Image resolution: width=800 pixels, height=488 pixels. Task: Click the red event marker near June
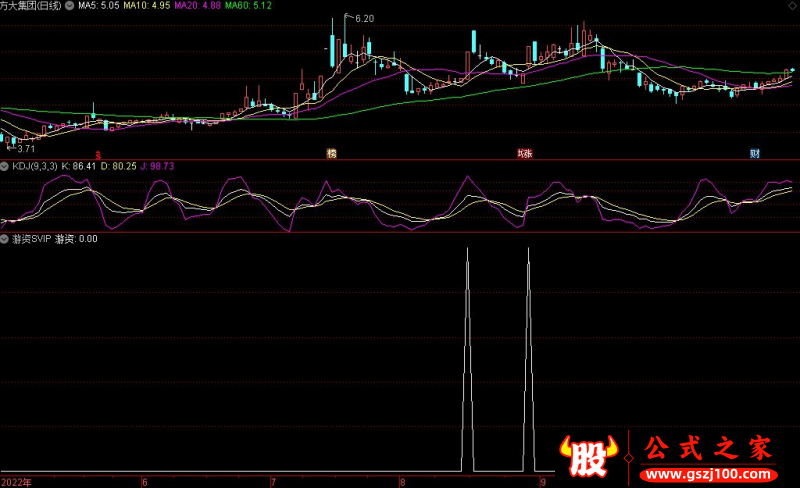[97, 154]
